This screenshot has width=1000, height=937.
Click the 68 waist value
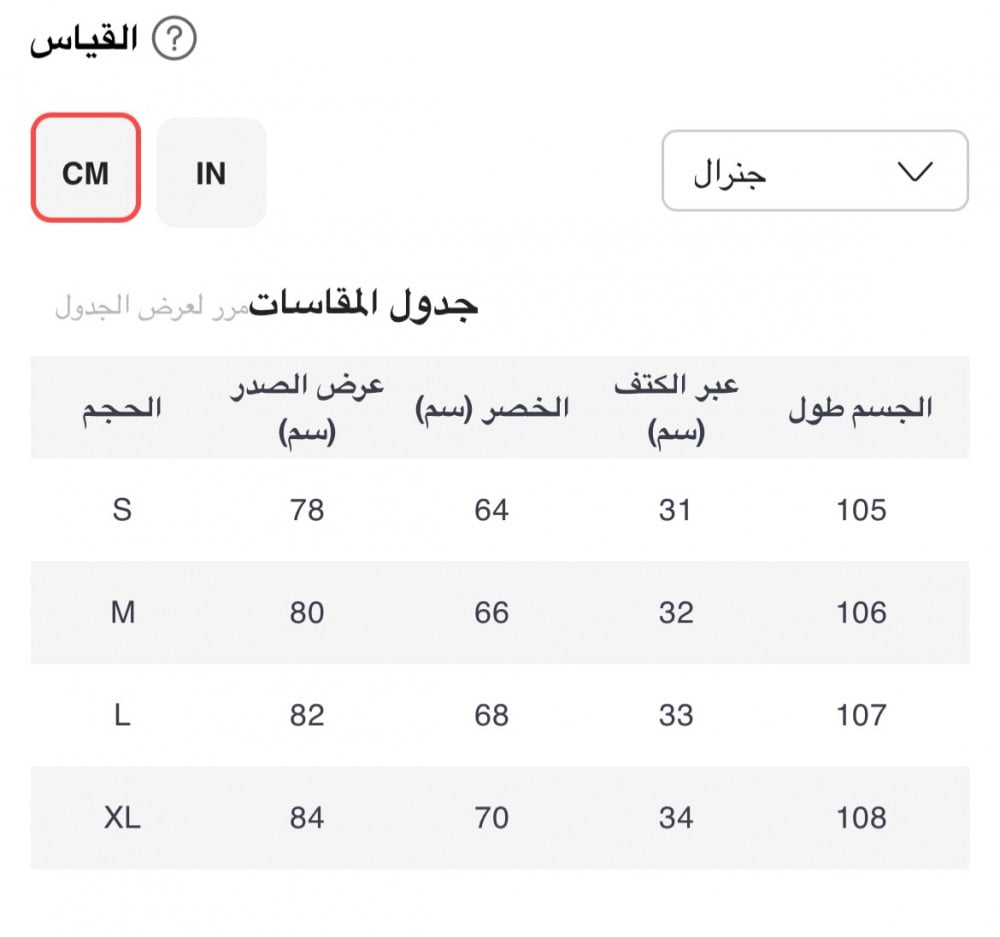click(492, 715)
